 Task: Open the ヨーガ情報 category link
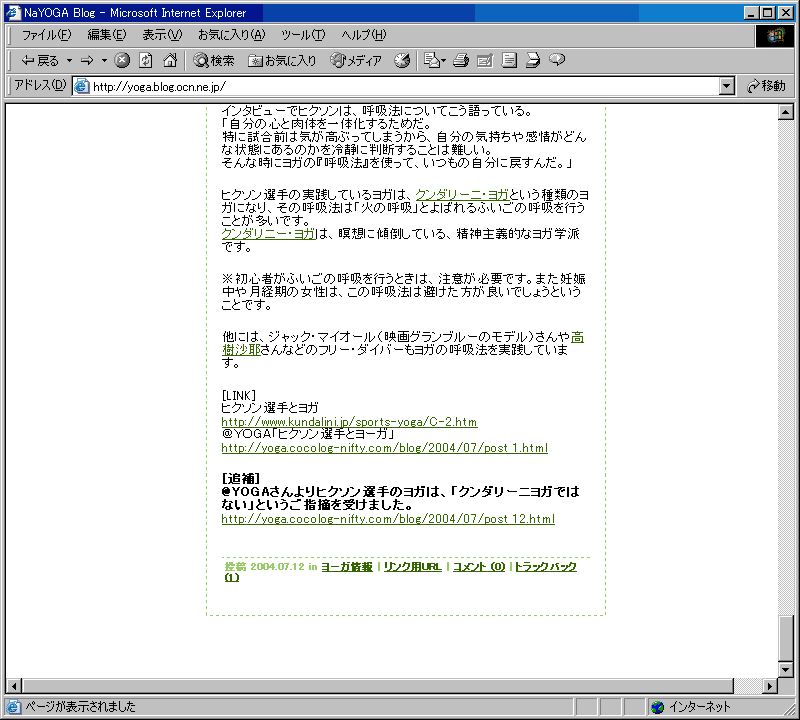click(347, 567)
